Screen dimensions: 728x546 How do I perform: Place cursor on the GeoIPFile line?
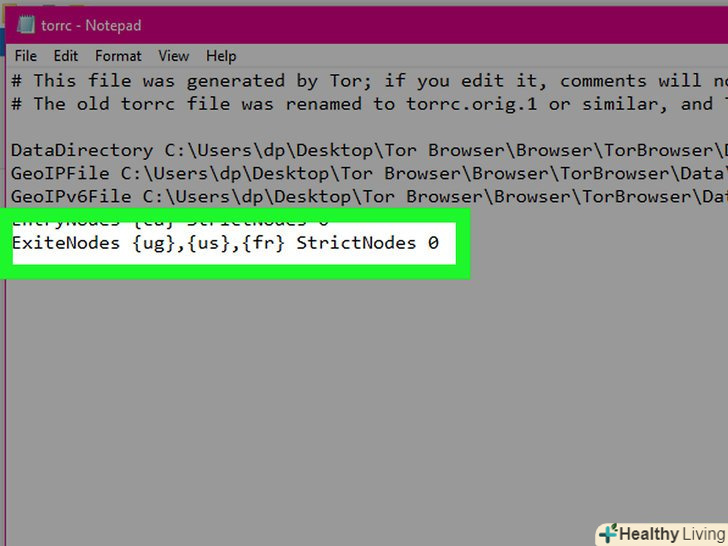point(369,174)
